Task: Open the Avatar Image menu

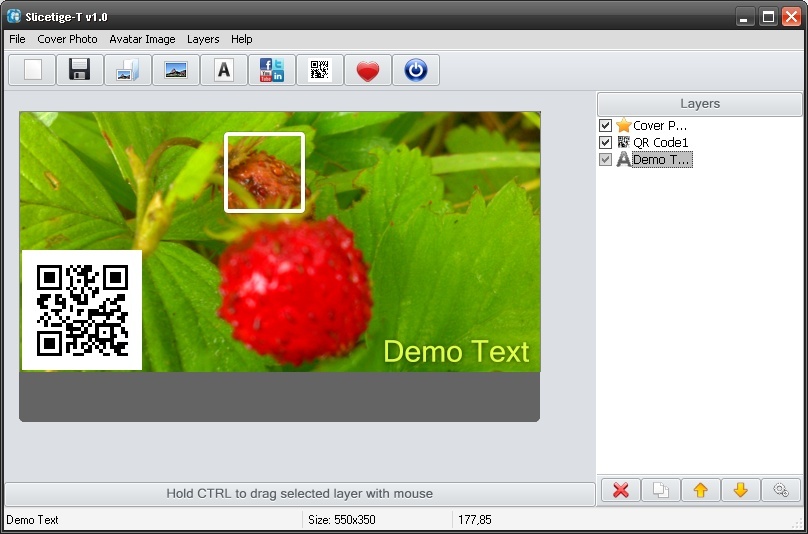Action: pyautogui.click(x=142, y=39)
